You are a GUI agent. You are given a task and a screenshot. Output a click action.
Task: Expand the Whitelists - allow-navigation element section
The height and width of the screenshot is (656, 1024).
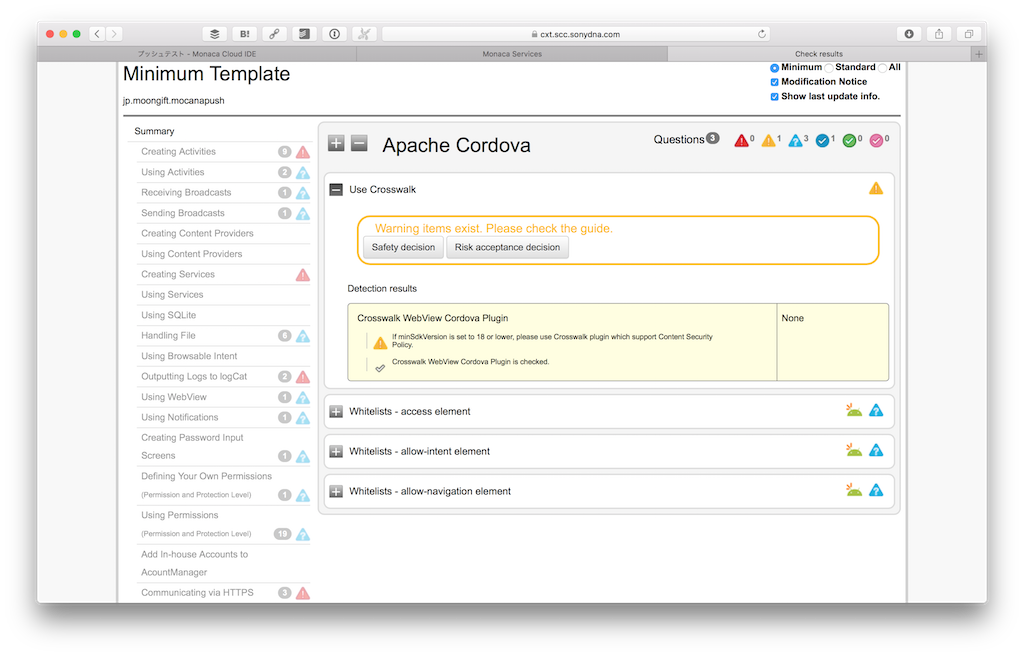point(336,491)
